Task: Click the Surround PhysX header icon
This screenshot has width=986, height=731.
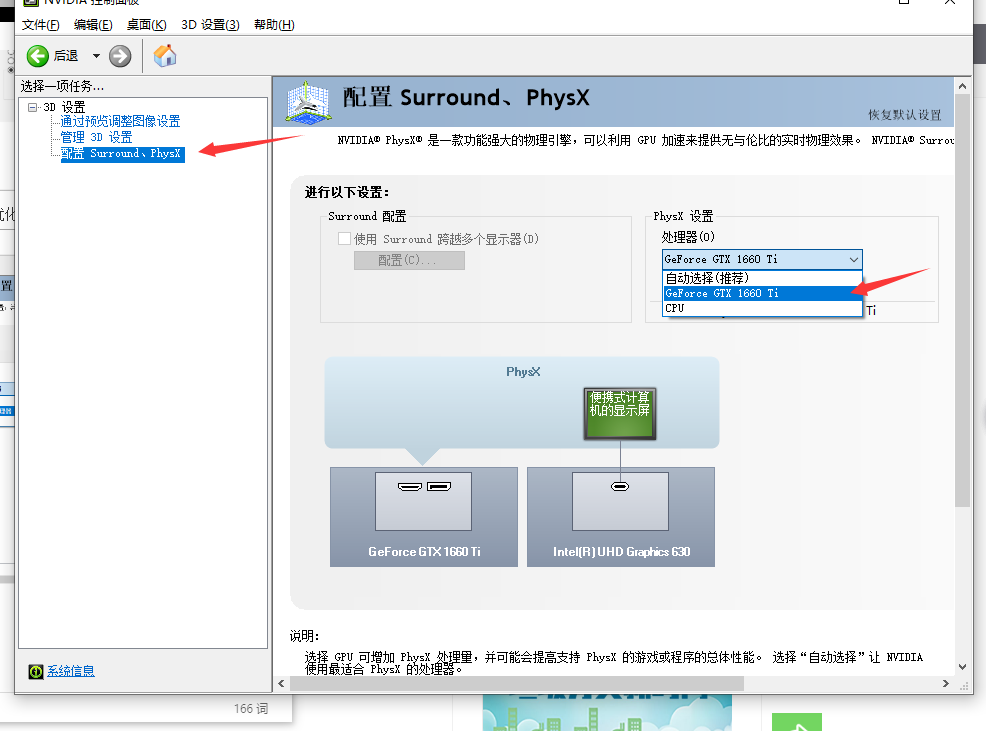Action: tap(307, 102)
